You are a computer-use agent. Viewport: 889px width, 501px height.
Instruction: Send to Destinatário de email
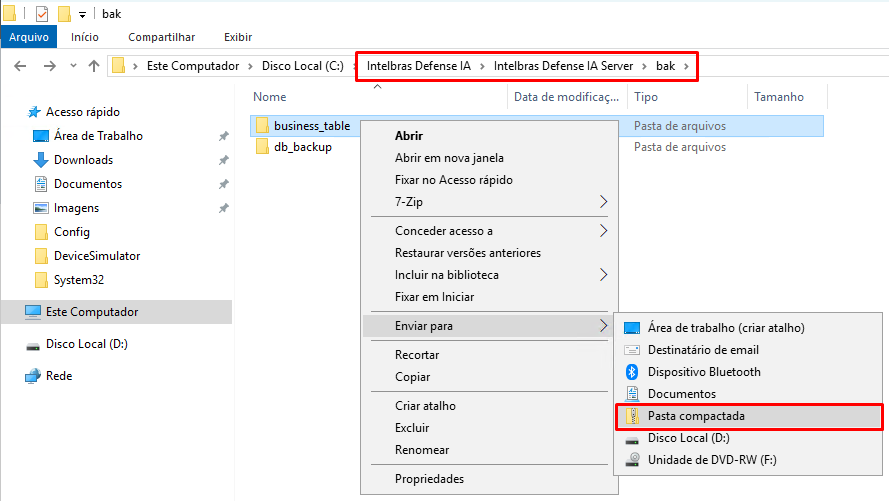pyautogui.click(x=748, y=350)
